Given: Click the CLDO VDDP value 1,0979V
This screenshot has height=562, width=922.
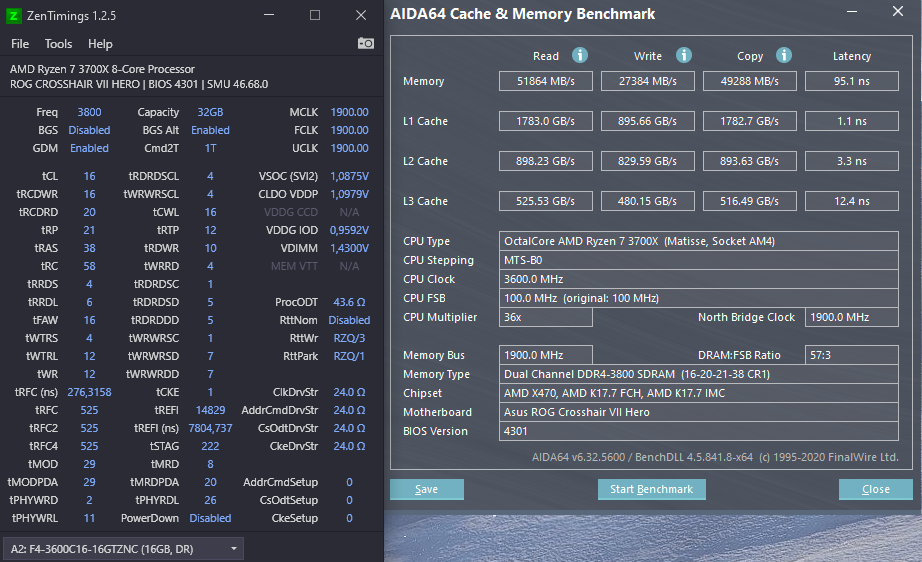Looking at the screenshot, I should pyautogui.click(x=349, y=194).
